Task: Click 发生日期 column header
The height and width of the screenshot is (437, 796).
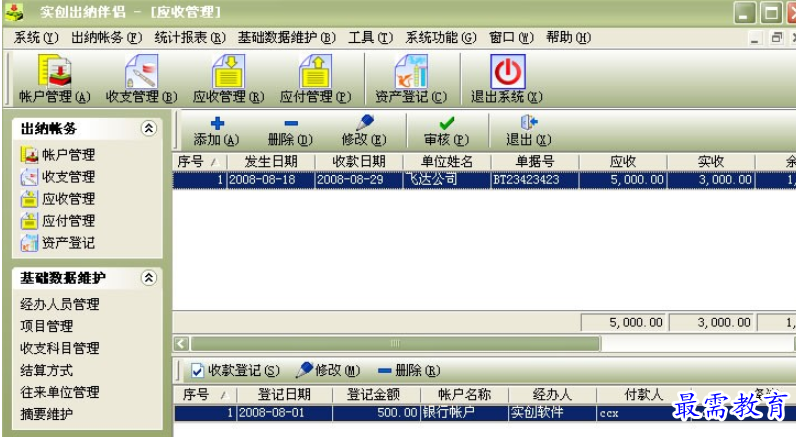Action: 271,162
